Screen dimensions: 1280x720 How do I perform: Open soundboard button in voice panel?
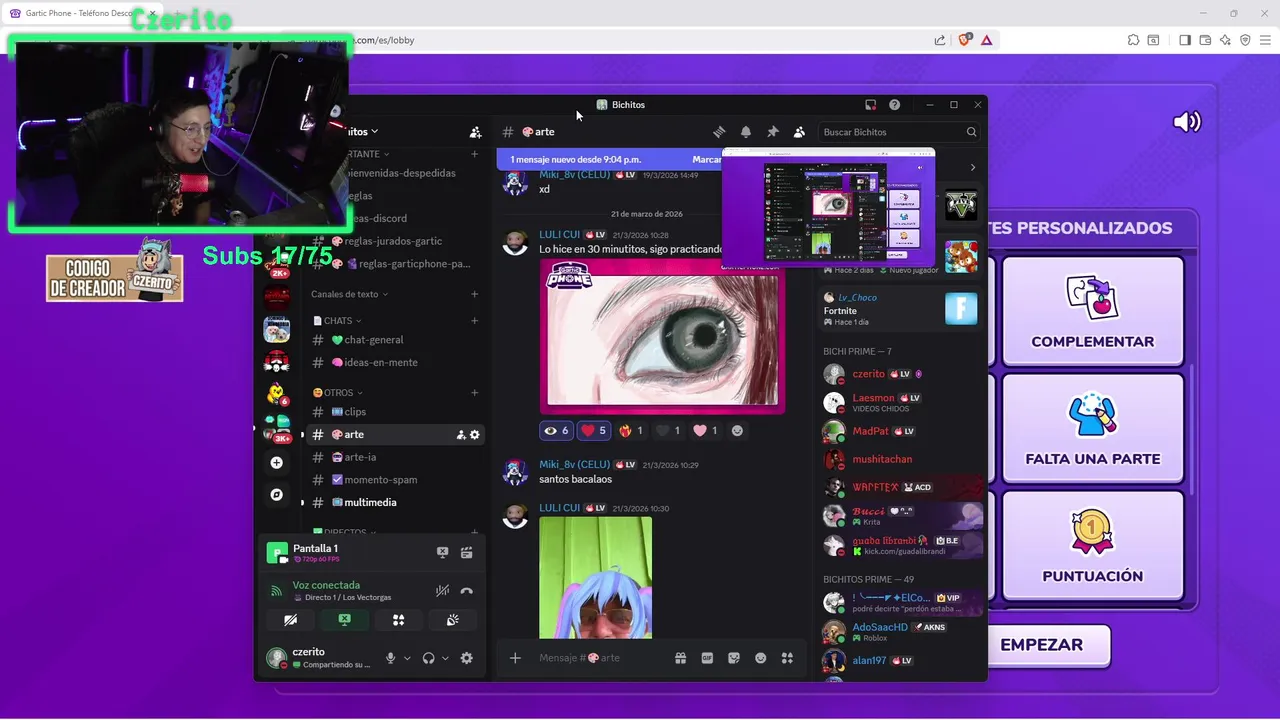click(x=453, y=620)
